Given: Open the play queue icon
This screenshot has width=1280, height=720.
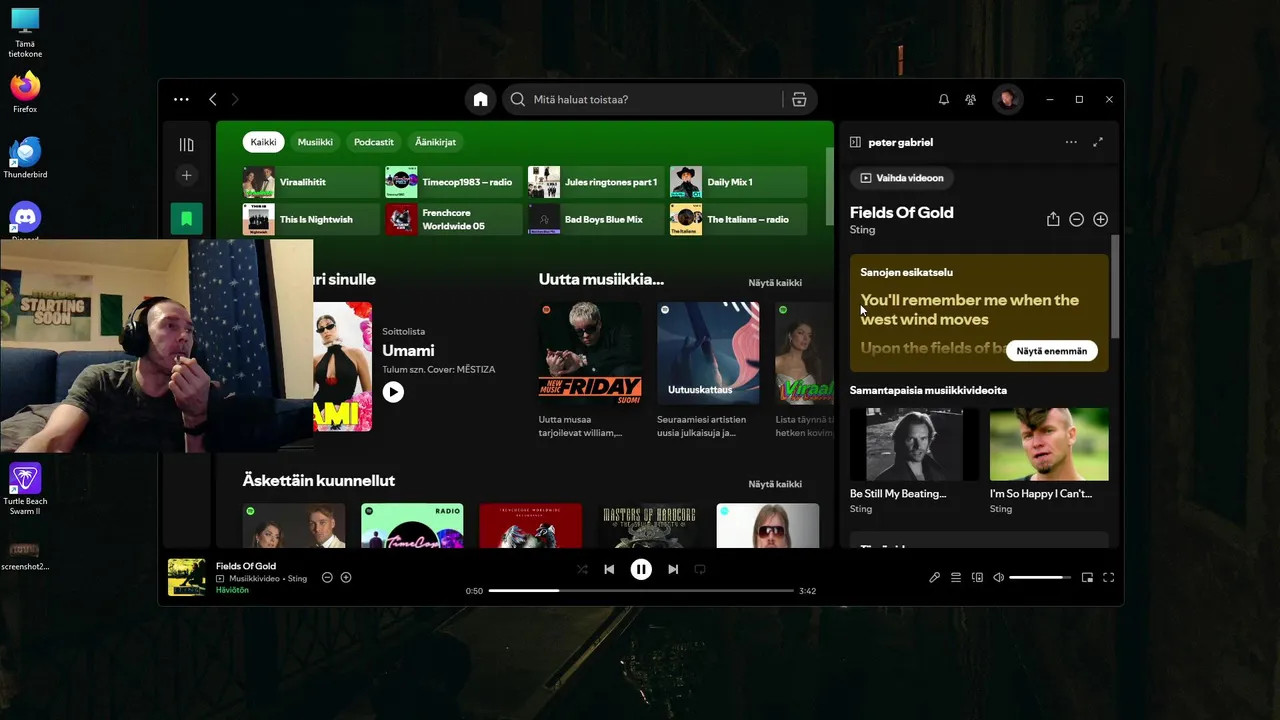Looking at the screenshot, I should (x=956, y=577).
